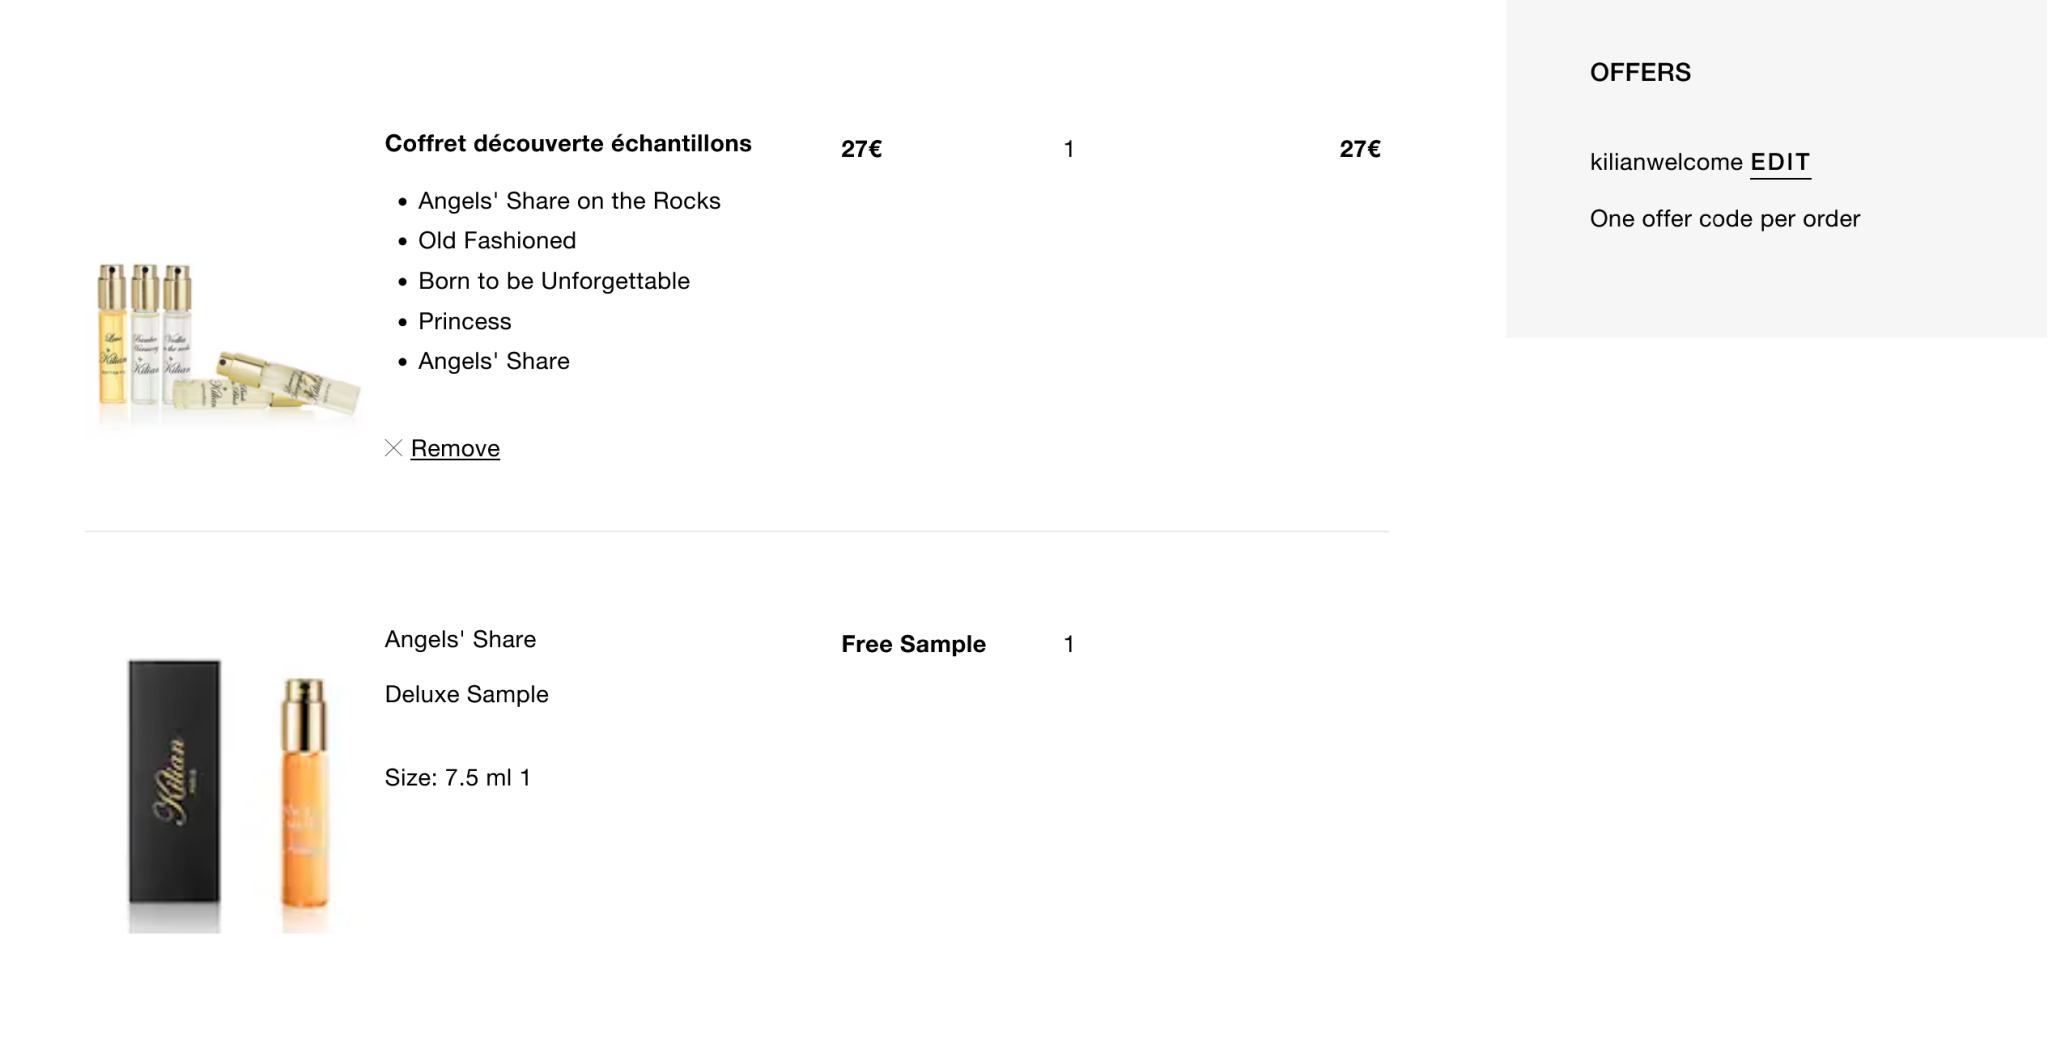Click the coffret line total on right

[1360, 149]
